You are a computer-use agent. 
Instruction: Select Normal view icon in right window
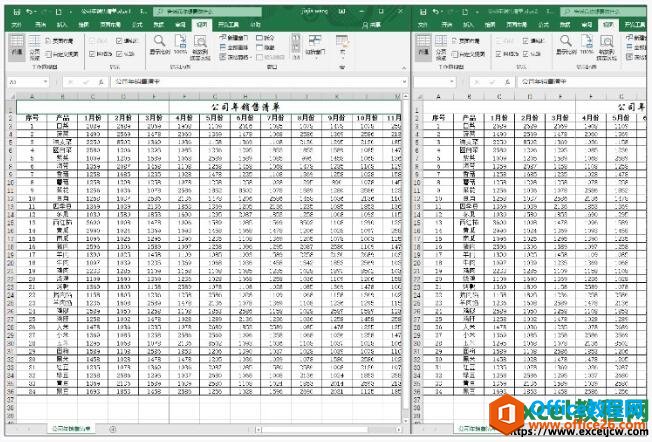423,47
